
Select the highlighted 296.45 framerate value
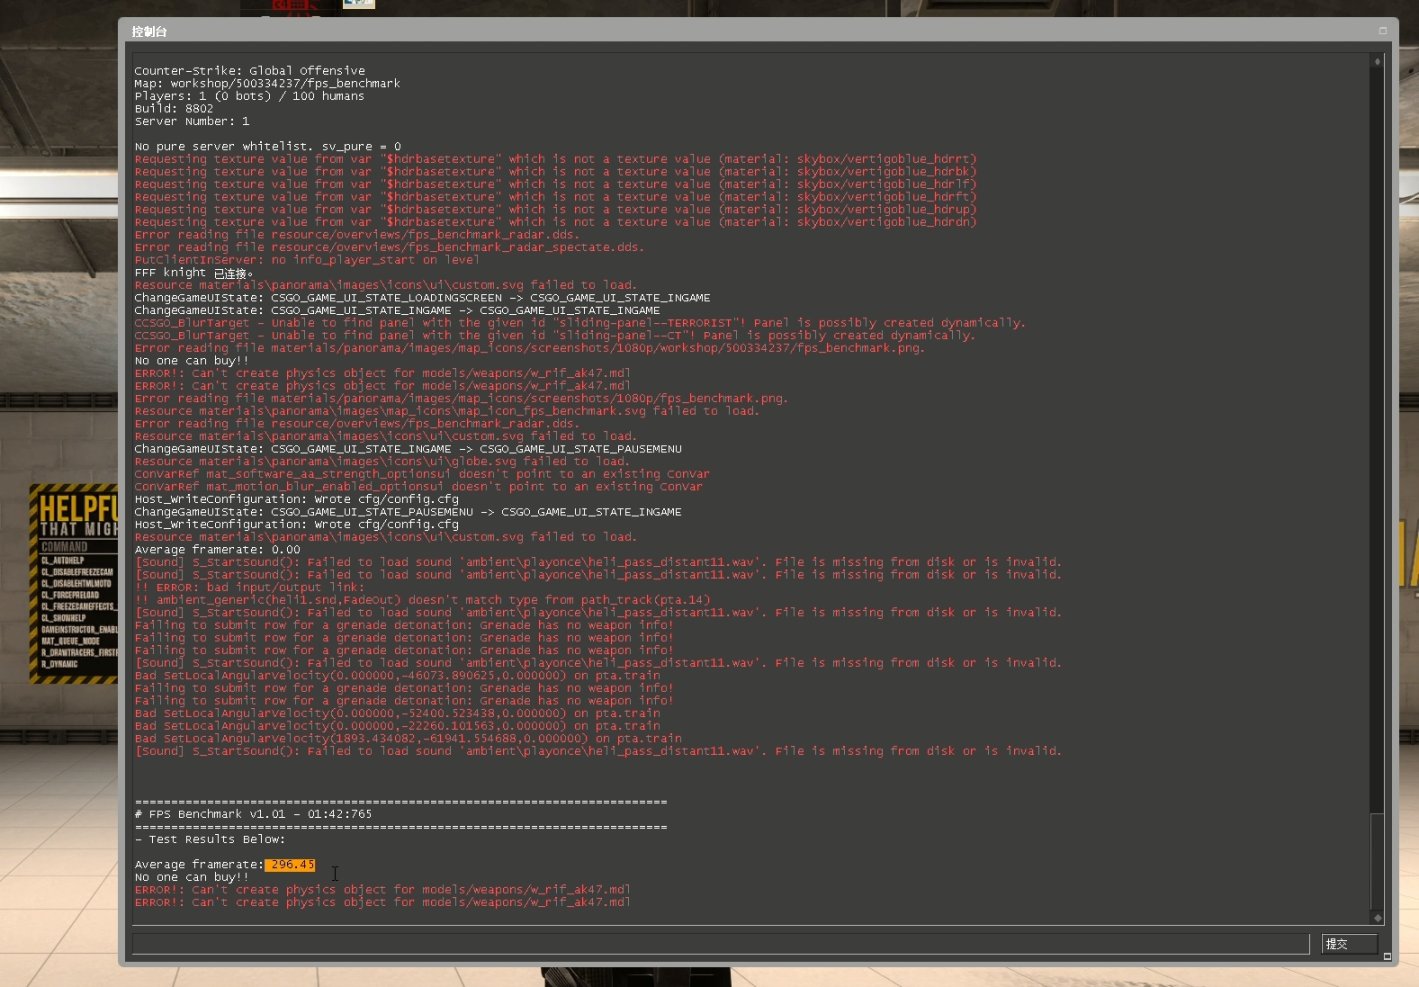[291, 865]
